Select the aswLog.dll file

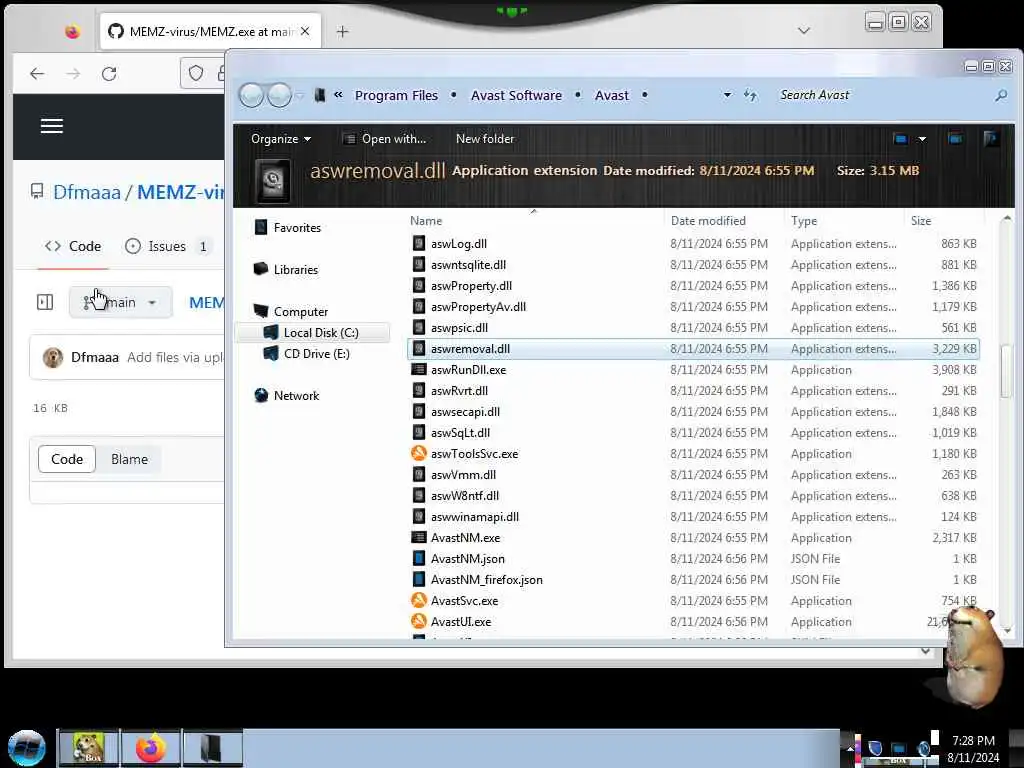point(458,244)
